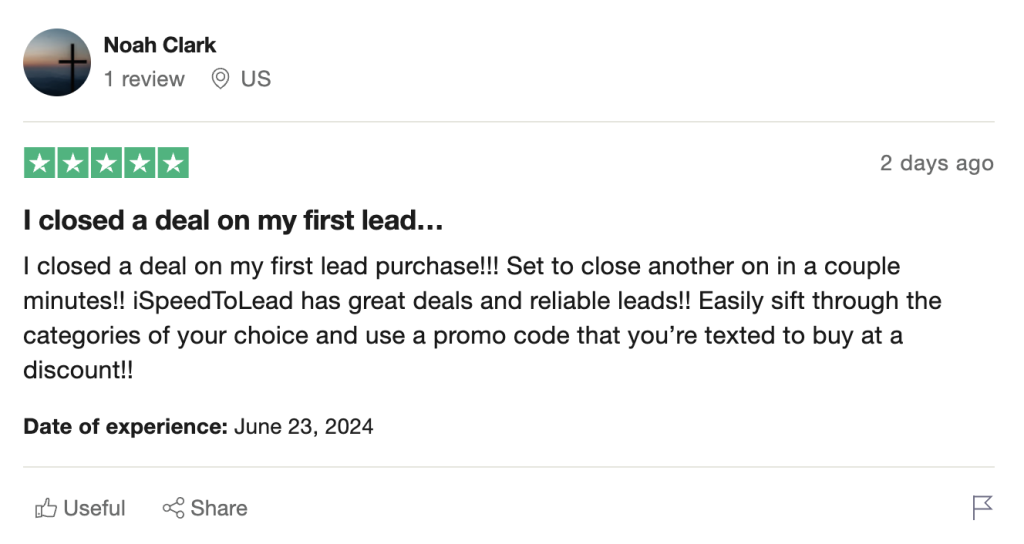Open the review titled "I closed a deal"
Image resolution: width=1024 pixels, height=544 pixels.
[233, 221]
